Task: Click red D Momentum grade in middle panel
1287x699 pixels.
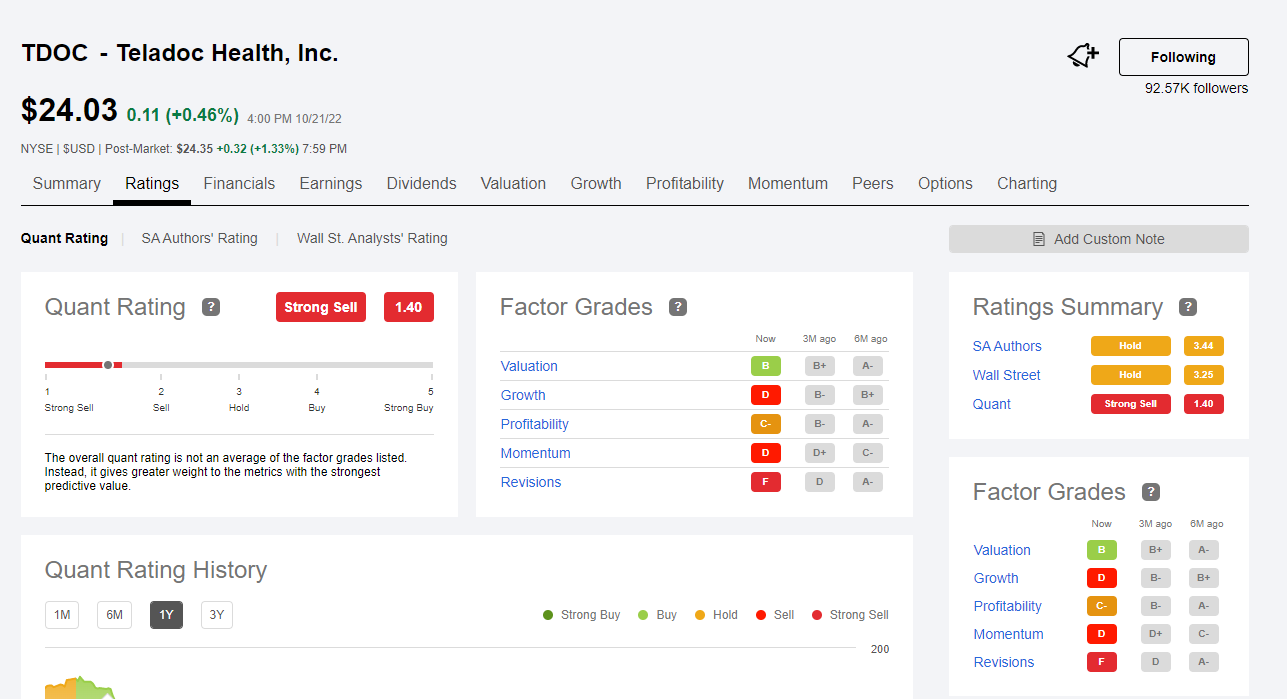Action: [766, 453]
